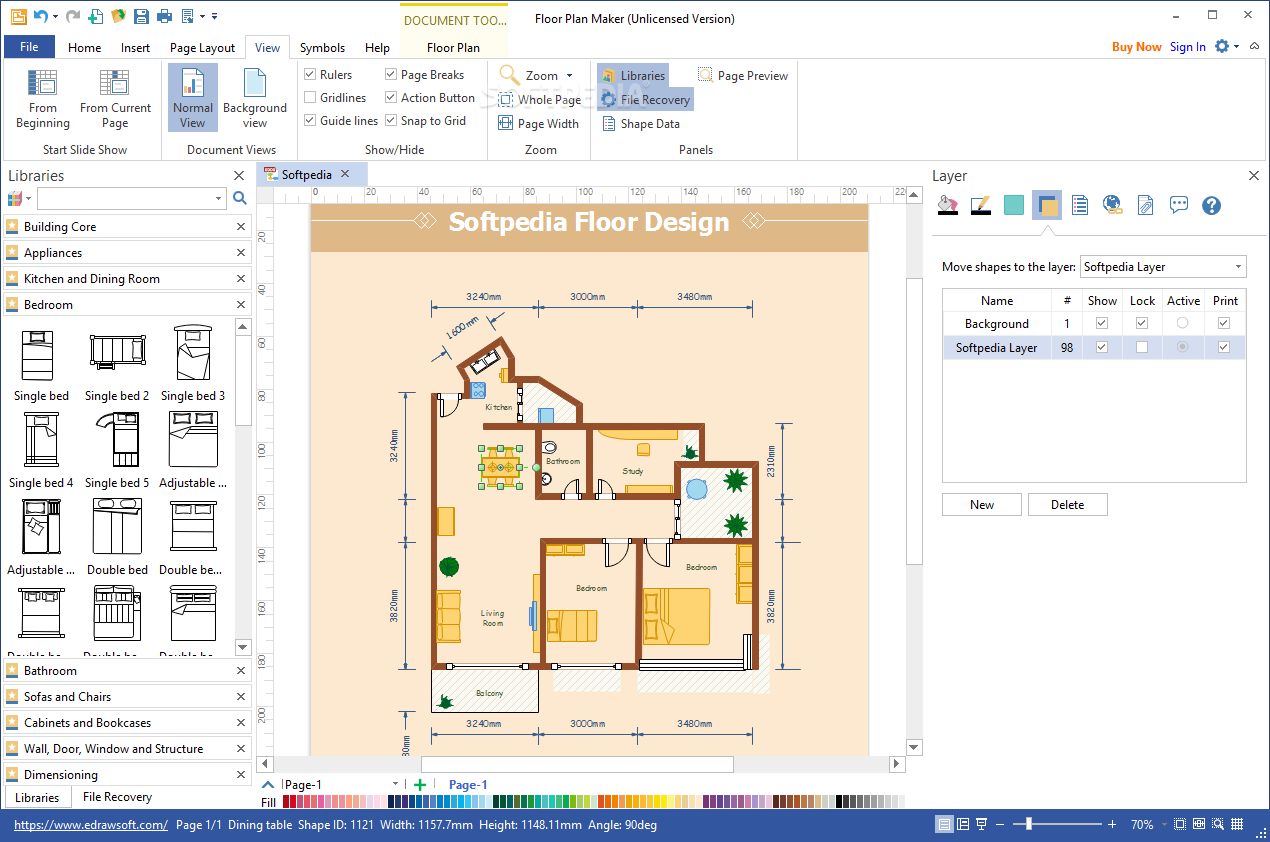1270x842 pixels.
Task: Click the New layer button
Action: (982, 505)
